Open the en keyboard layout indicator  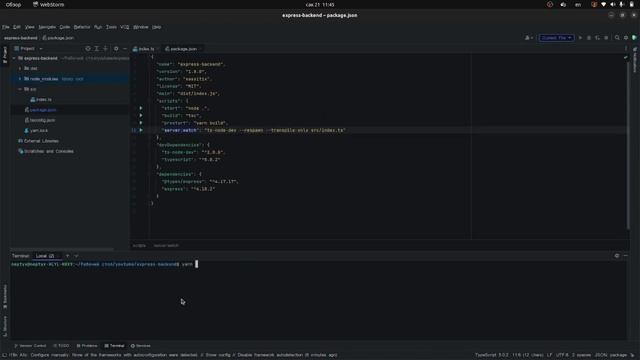pos(578,4)
